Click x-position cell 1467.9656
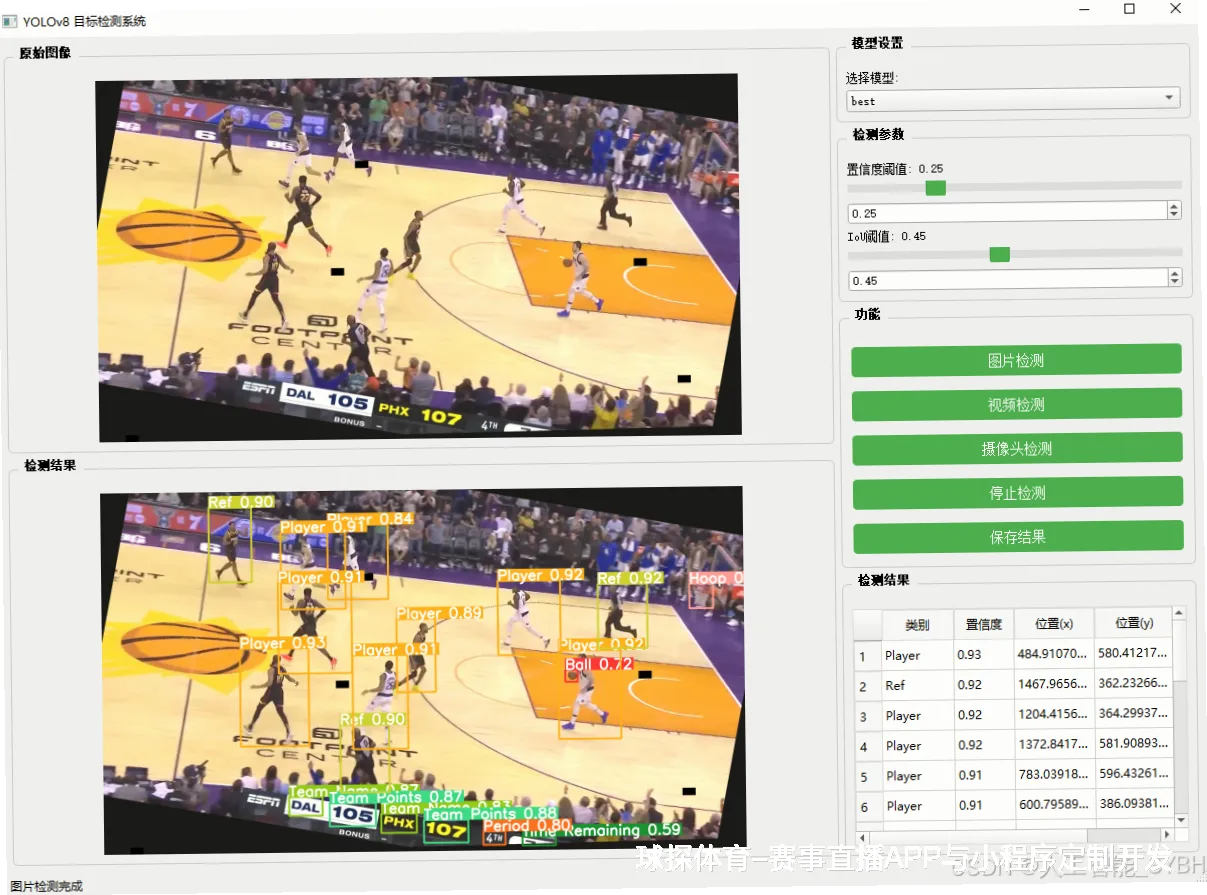 pyautogui.click(x=1054, y=686)
